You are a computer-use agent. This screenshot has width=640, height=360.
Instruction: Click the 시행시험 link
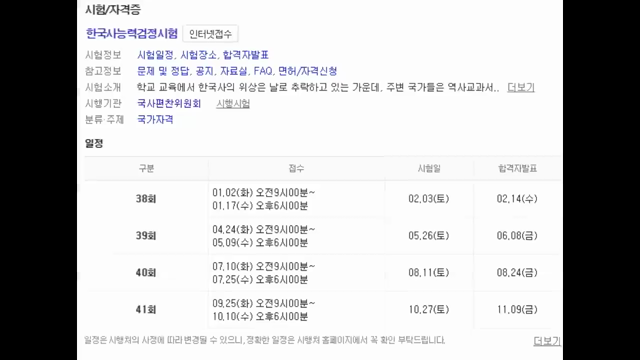pos(233,104)
